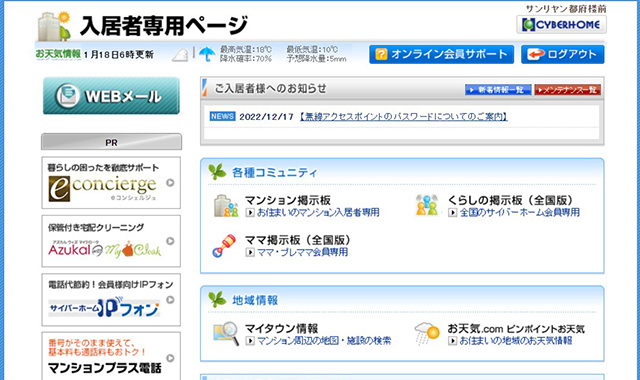Open the Azukal MyCloak cleaning banner
The height and width of the screenshot is (380, 640).
point(111,241)
